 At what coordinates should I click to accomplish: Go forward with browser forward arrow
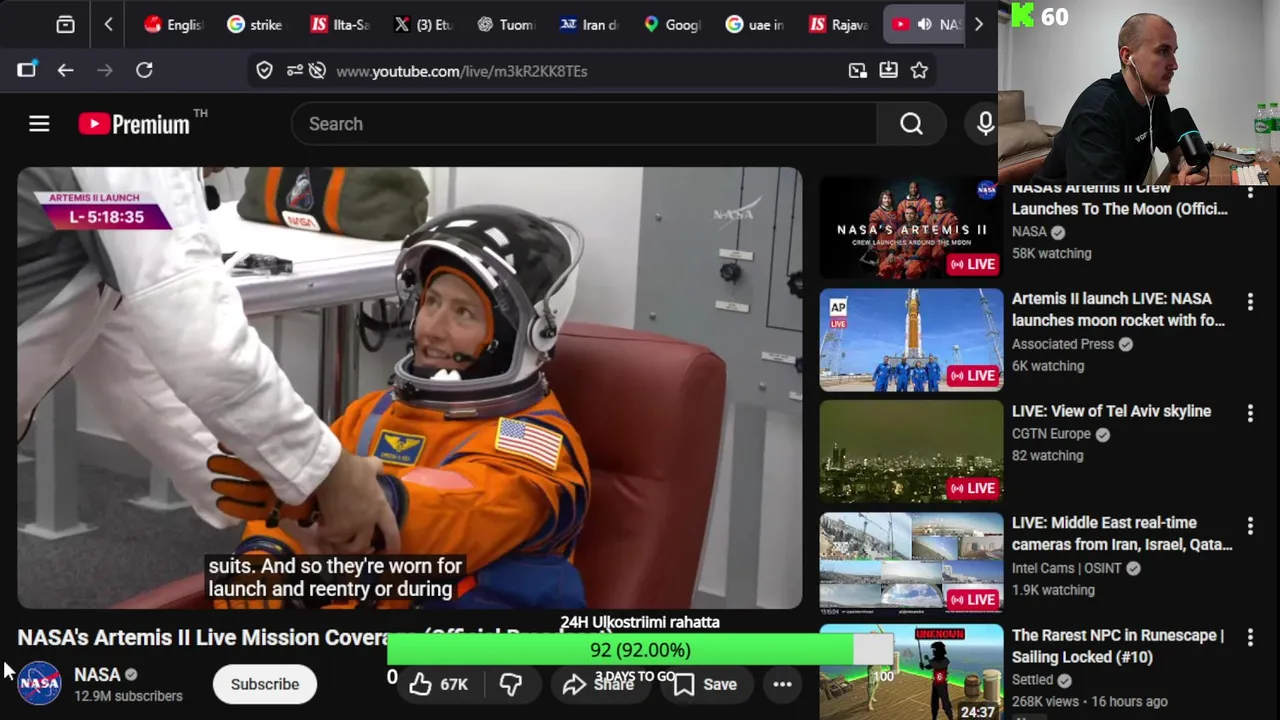(x=105, y=70)
